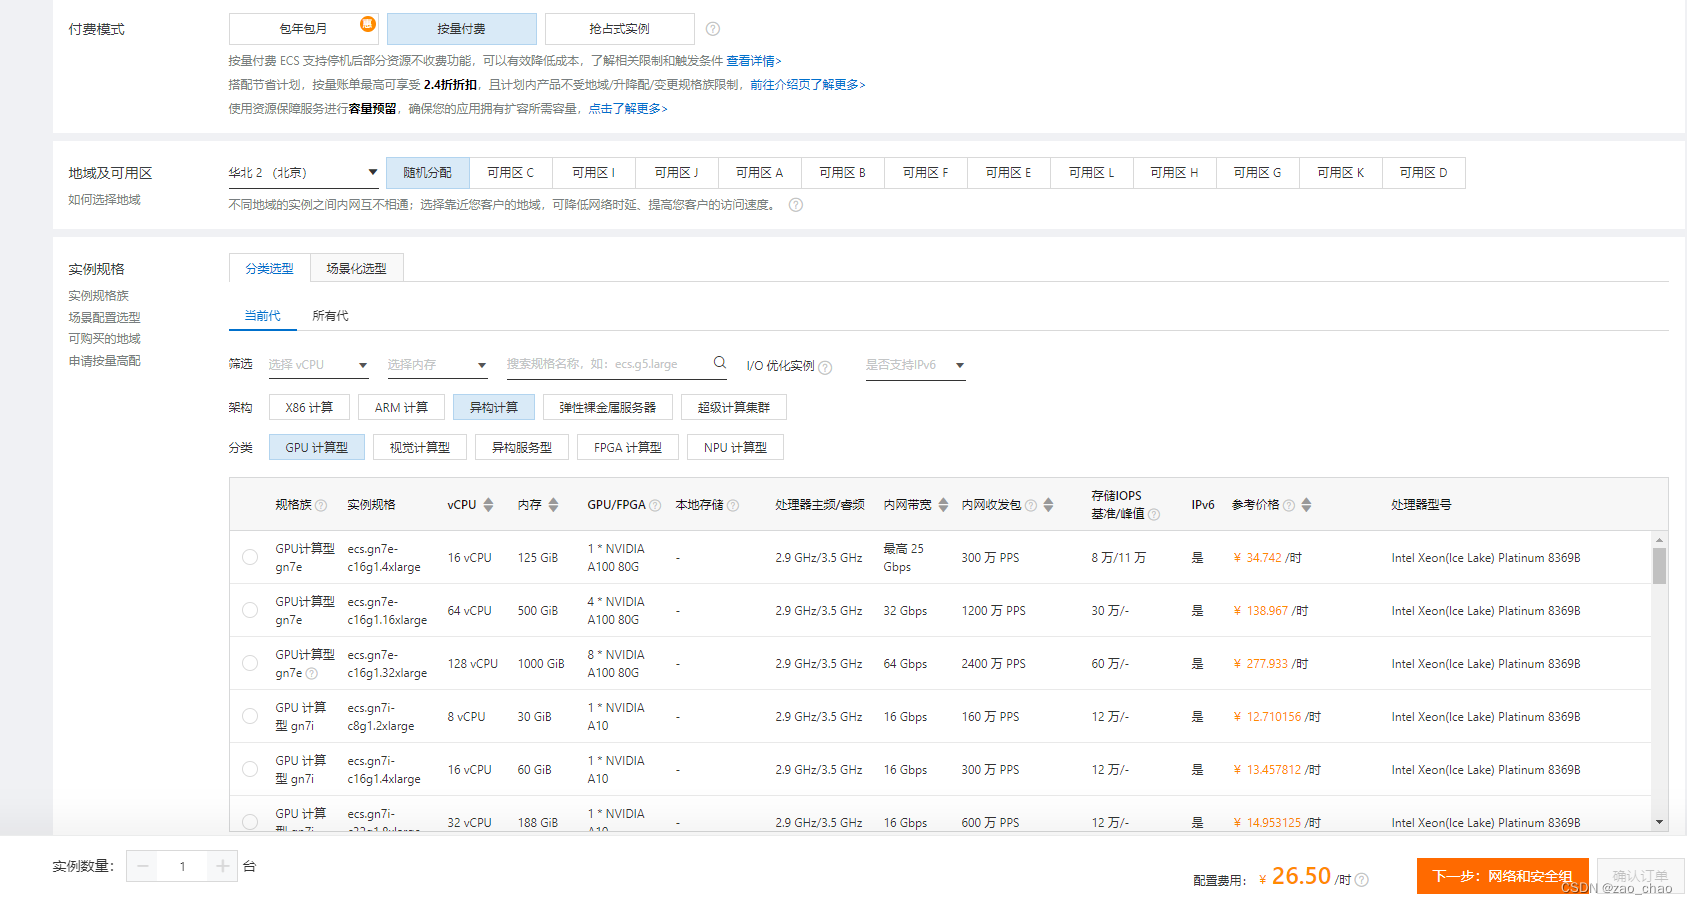The height and width of the screenshot is (904, 1687).
Task: Select 随机分配 availability zone
Action: tap(428, 173)
